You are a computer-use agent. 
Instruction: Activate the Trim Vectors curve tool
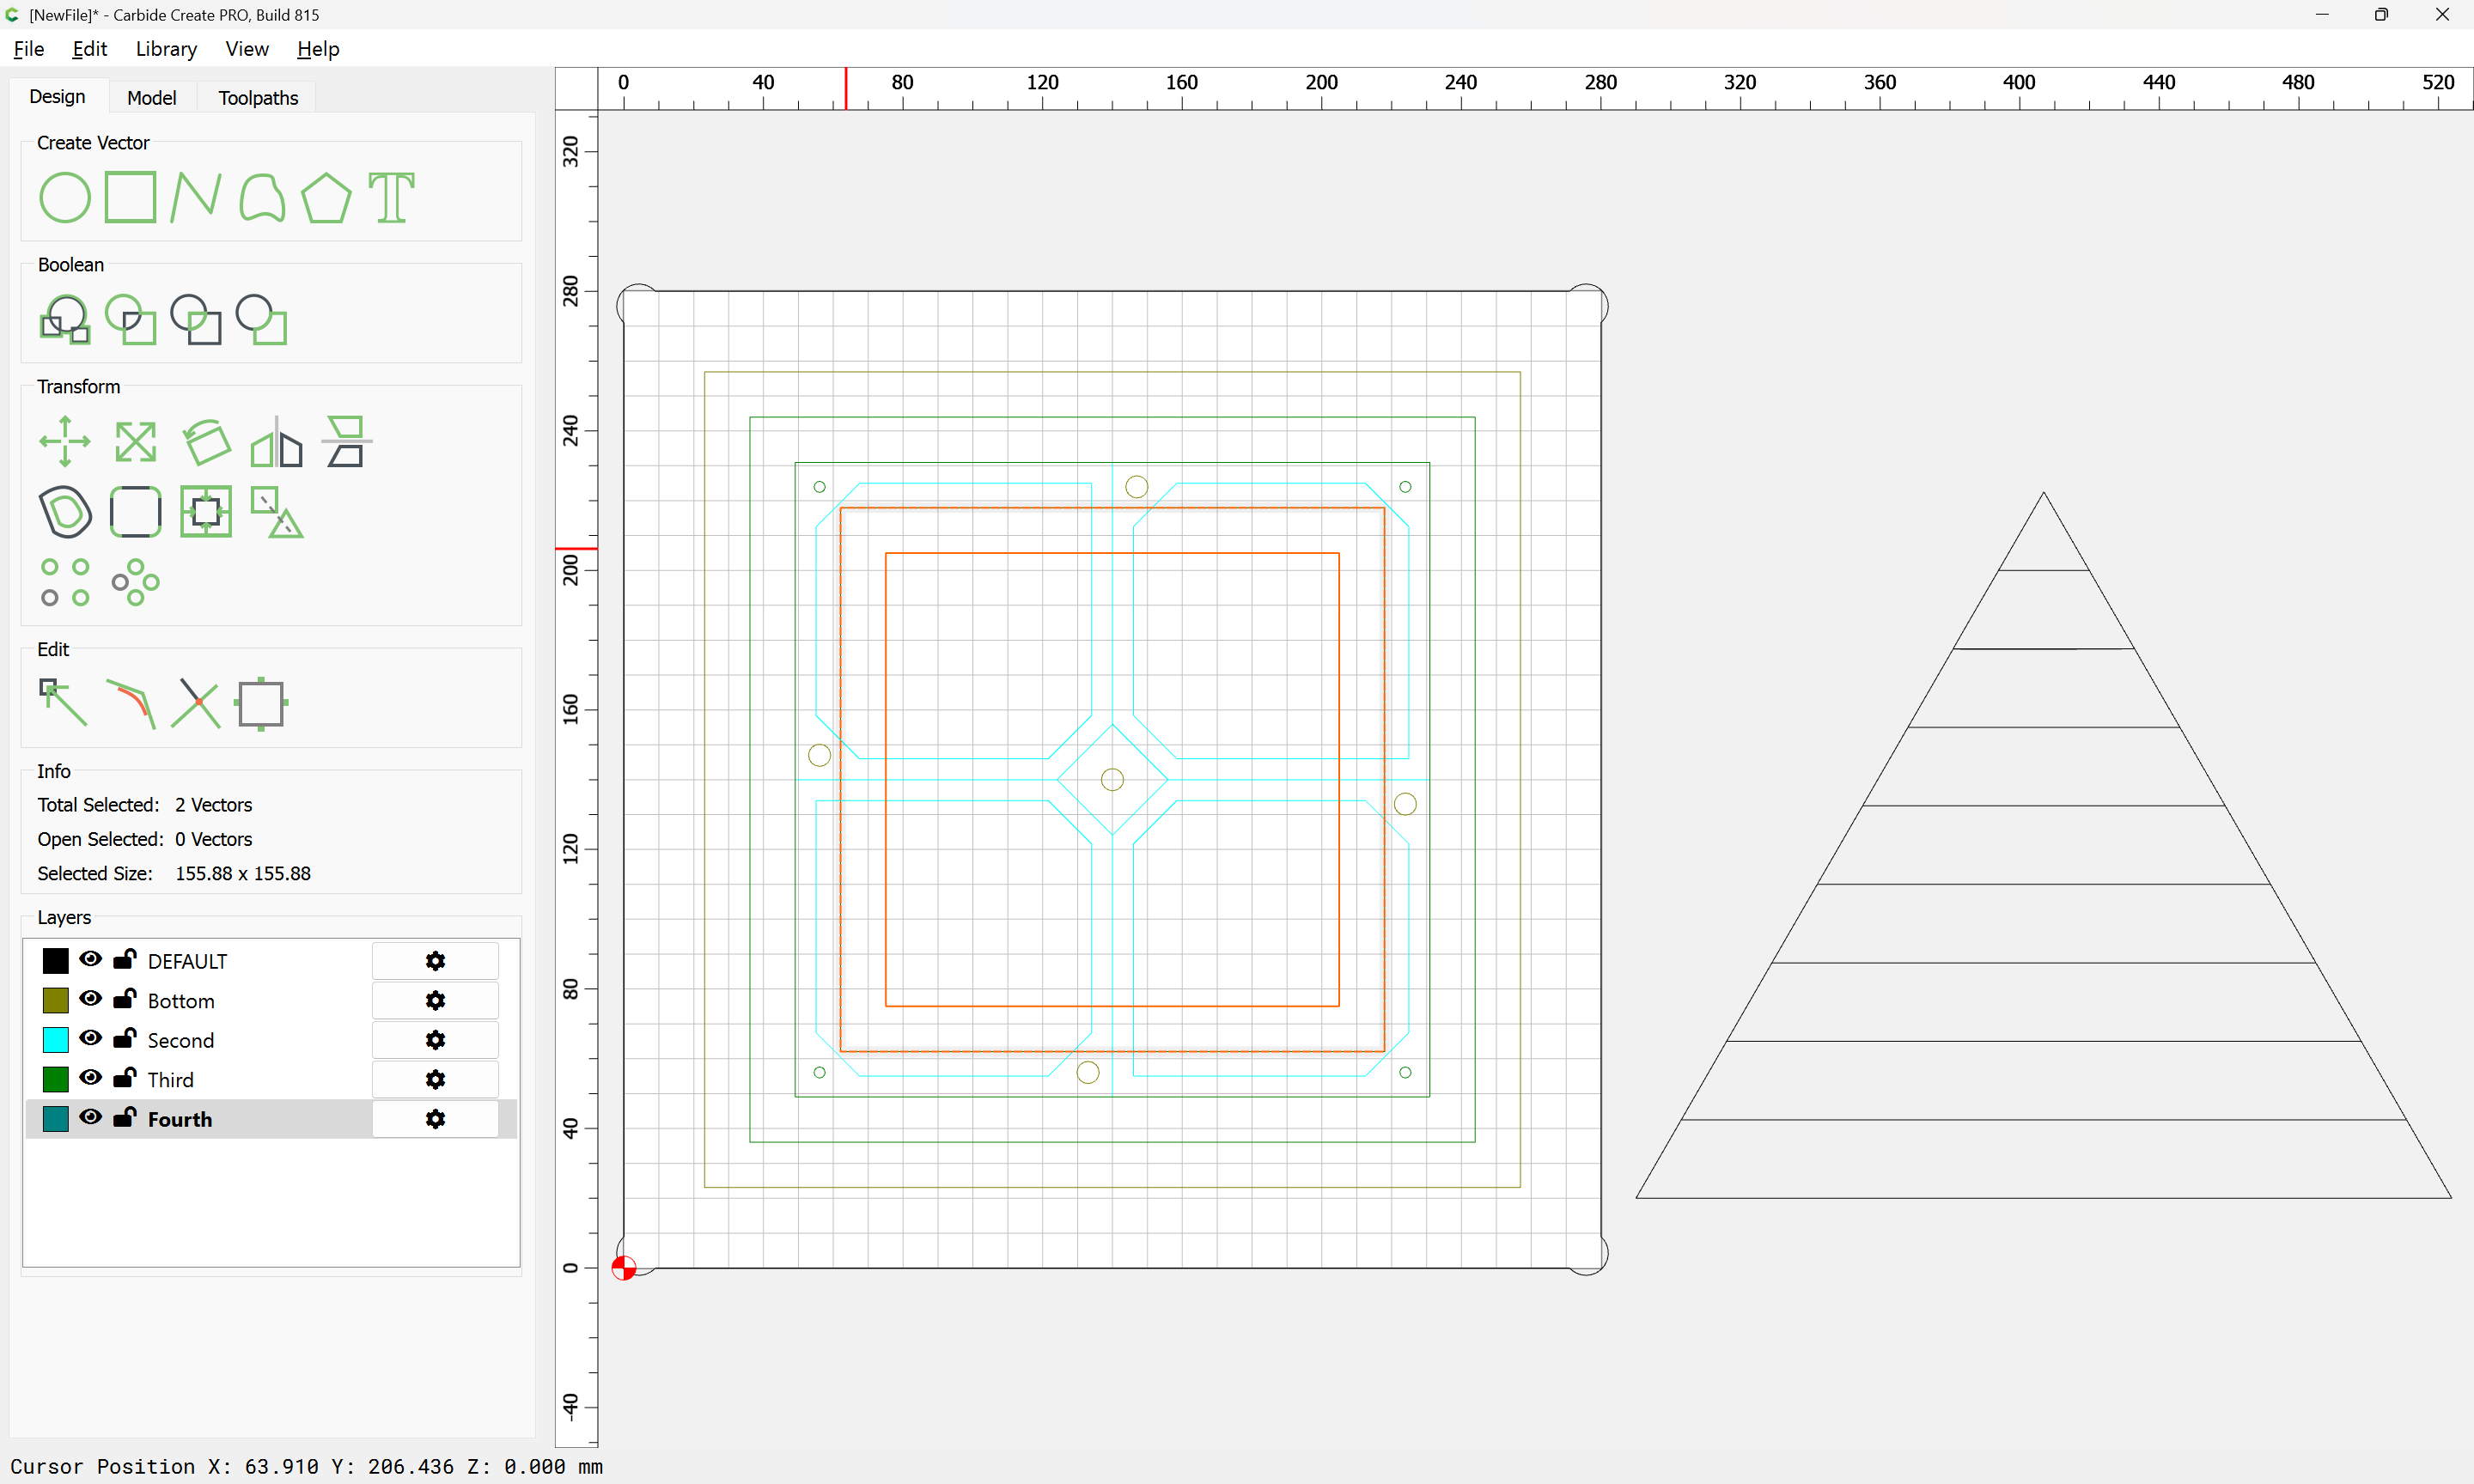point(131,703)
